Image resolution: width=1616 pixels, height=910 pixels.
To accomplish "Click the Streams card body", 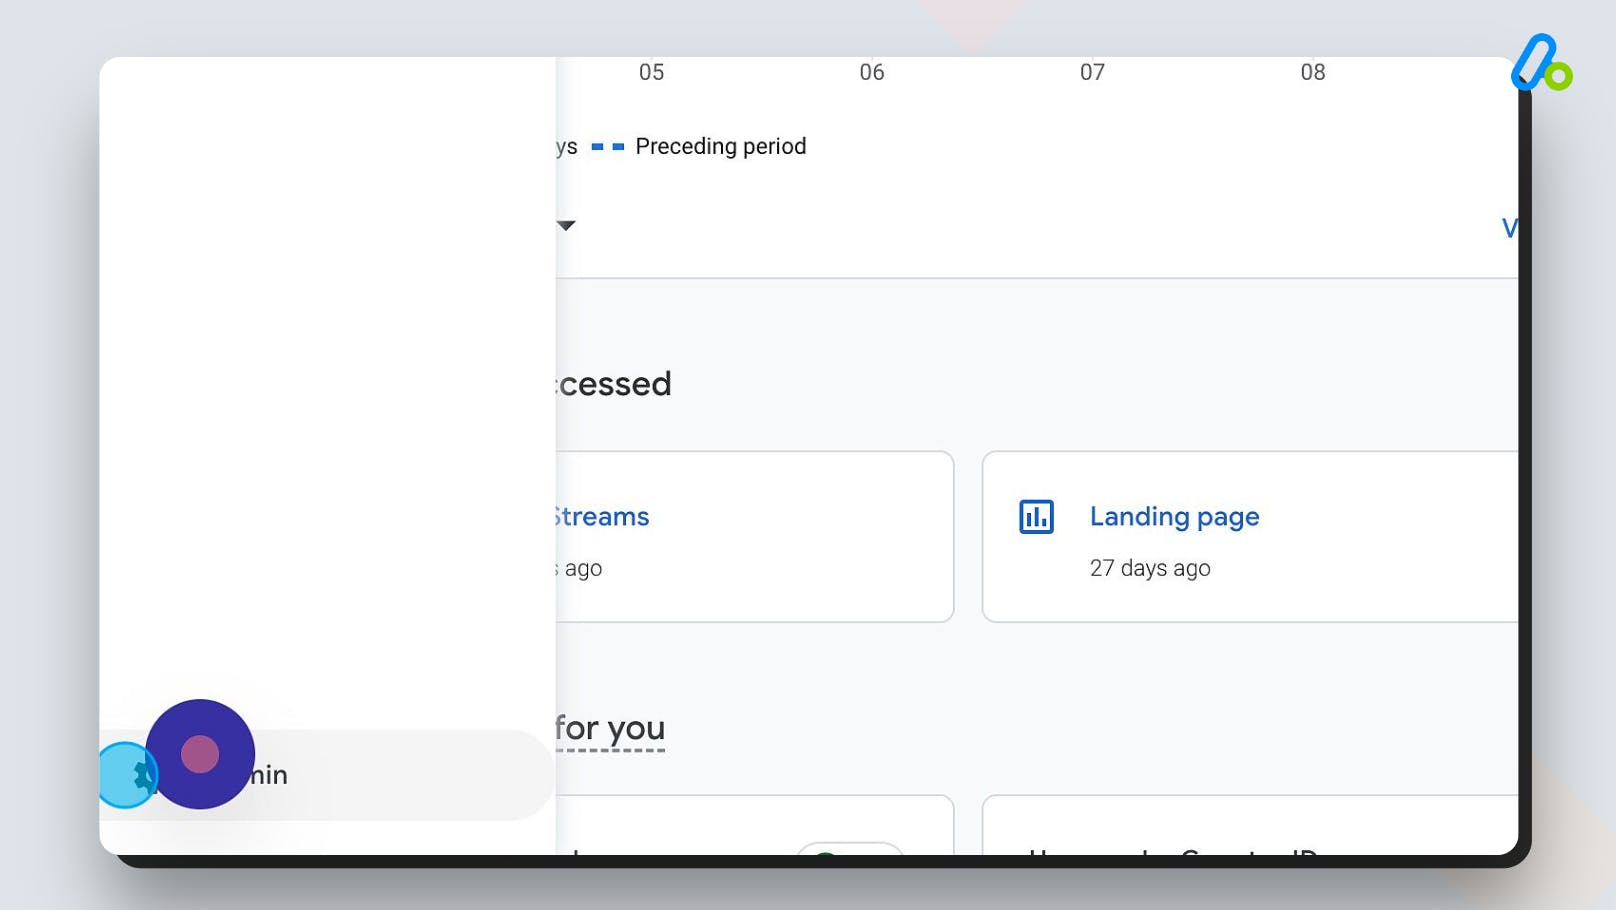I will 755,537.
